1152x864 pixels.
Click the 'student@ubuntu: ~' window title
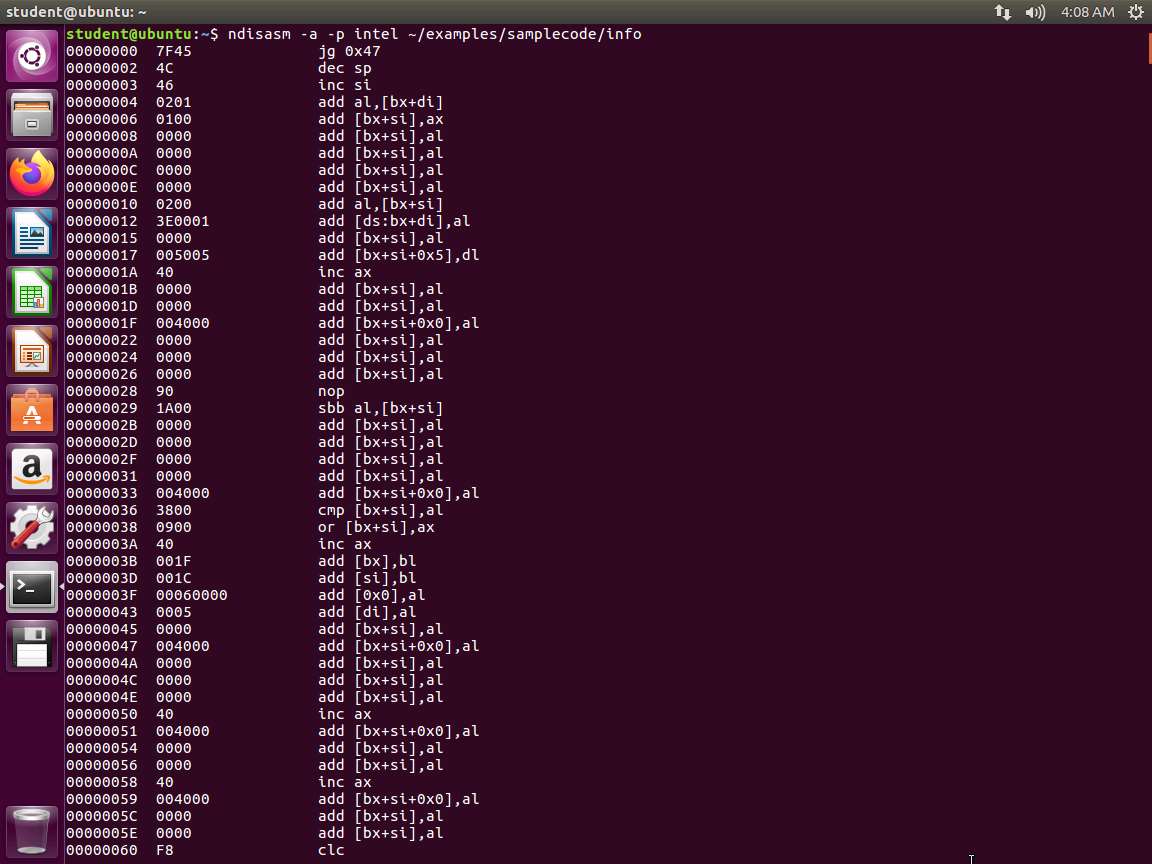(x=77, y=12)
